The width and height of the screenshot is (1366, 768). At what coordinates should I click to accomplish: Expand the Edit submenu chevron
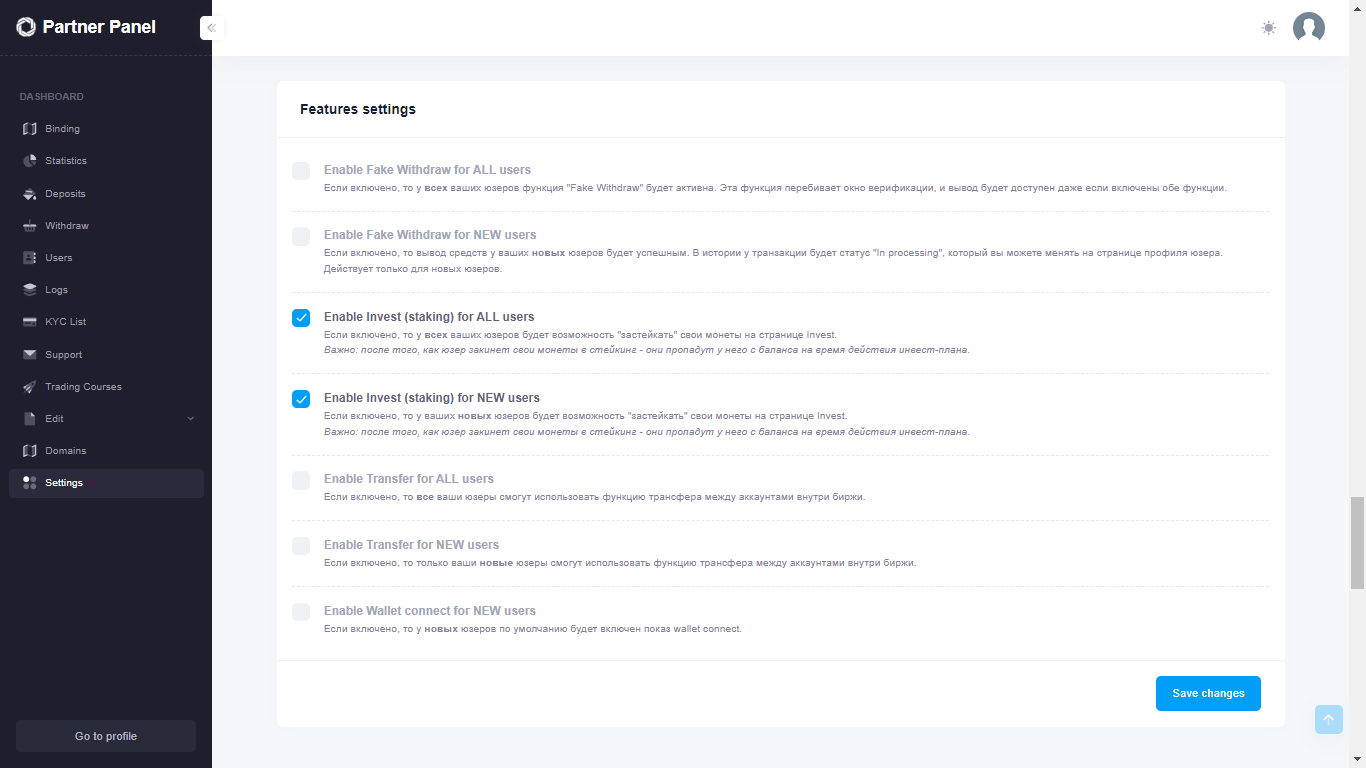(x=191, y=419)
